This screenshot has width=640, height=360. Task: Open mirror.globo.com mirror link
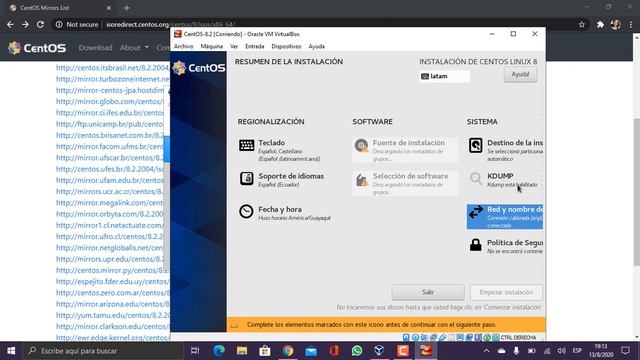(109, 102)
